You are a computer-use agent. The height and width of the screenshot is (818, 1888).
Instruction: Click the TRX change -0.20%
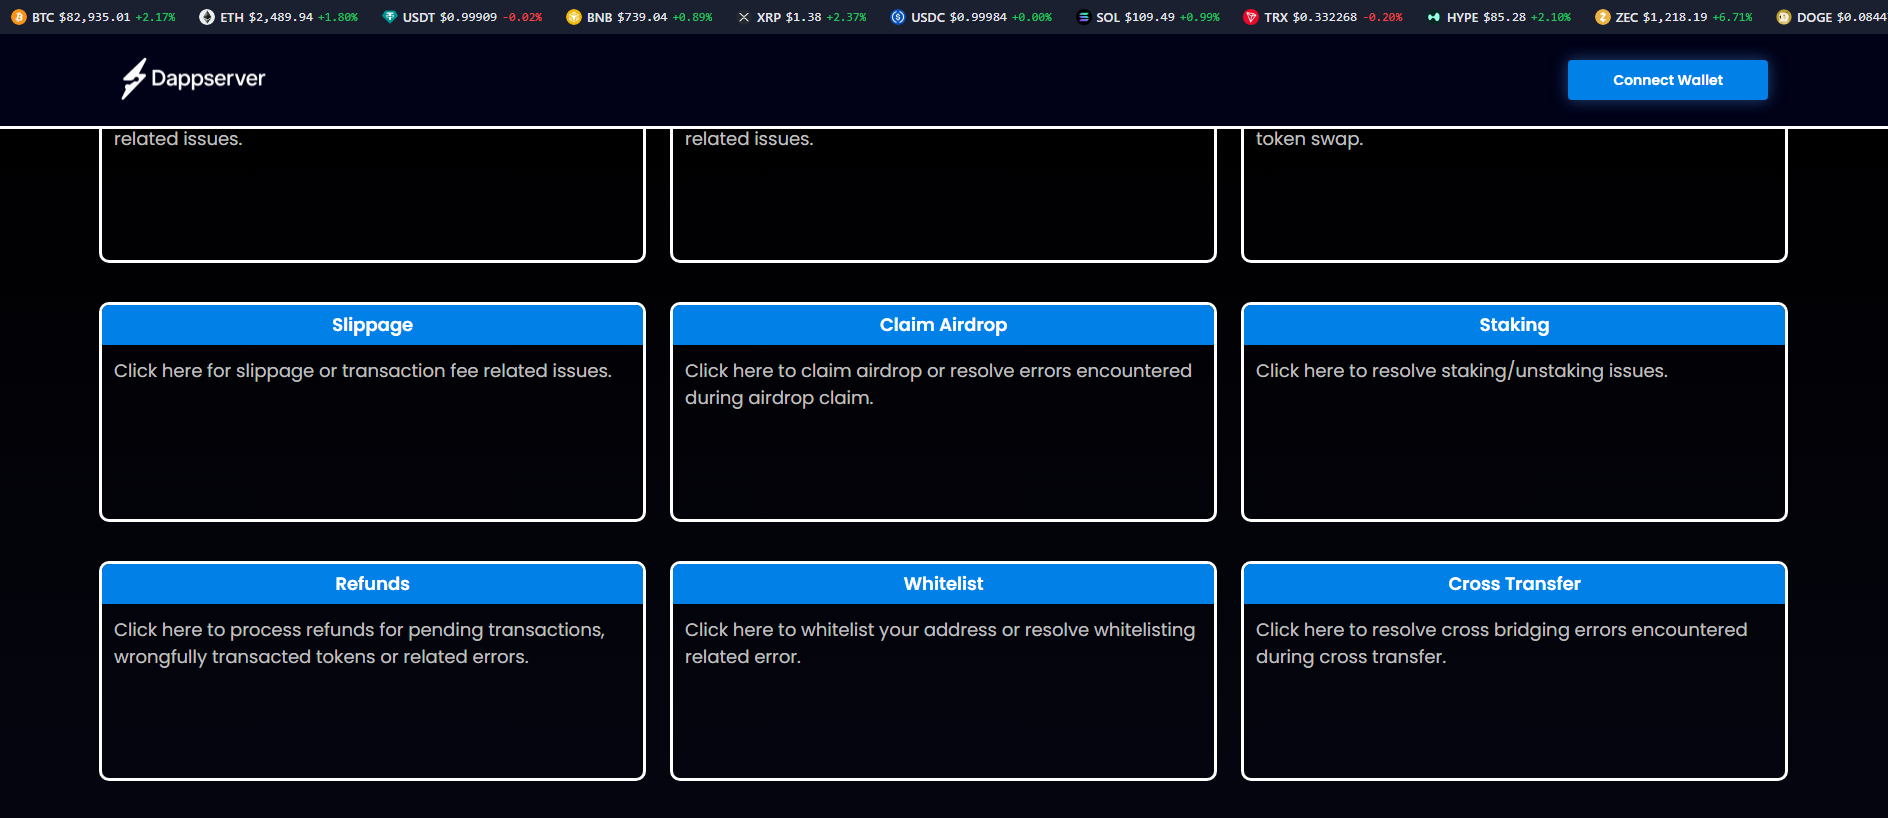[x=1383, y=17]
